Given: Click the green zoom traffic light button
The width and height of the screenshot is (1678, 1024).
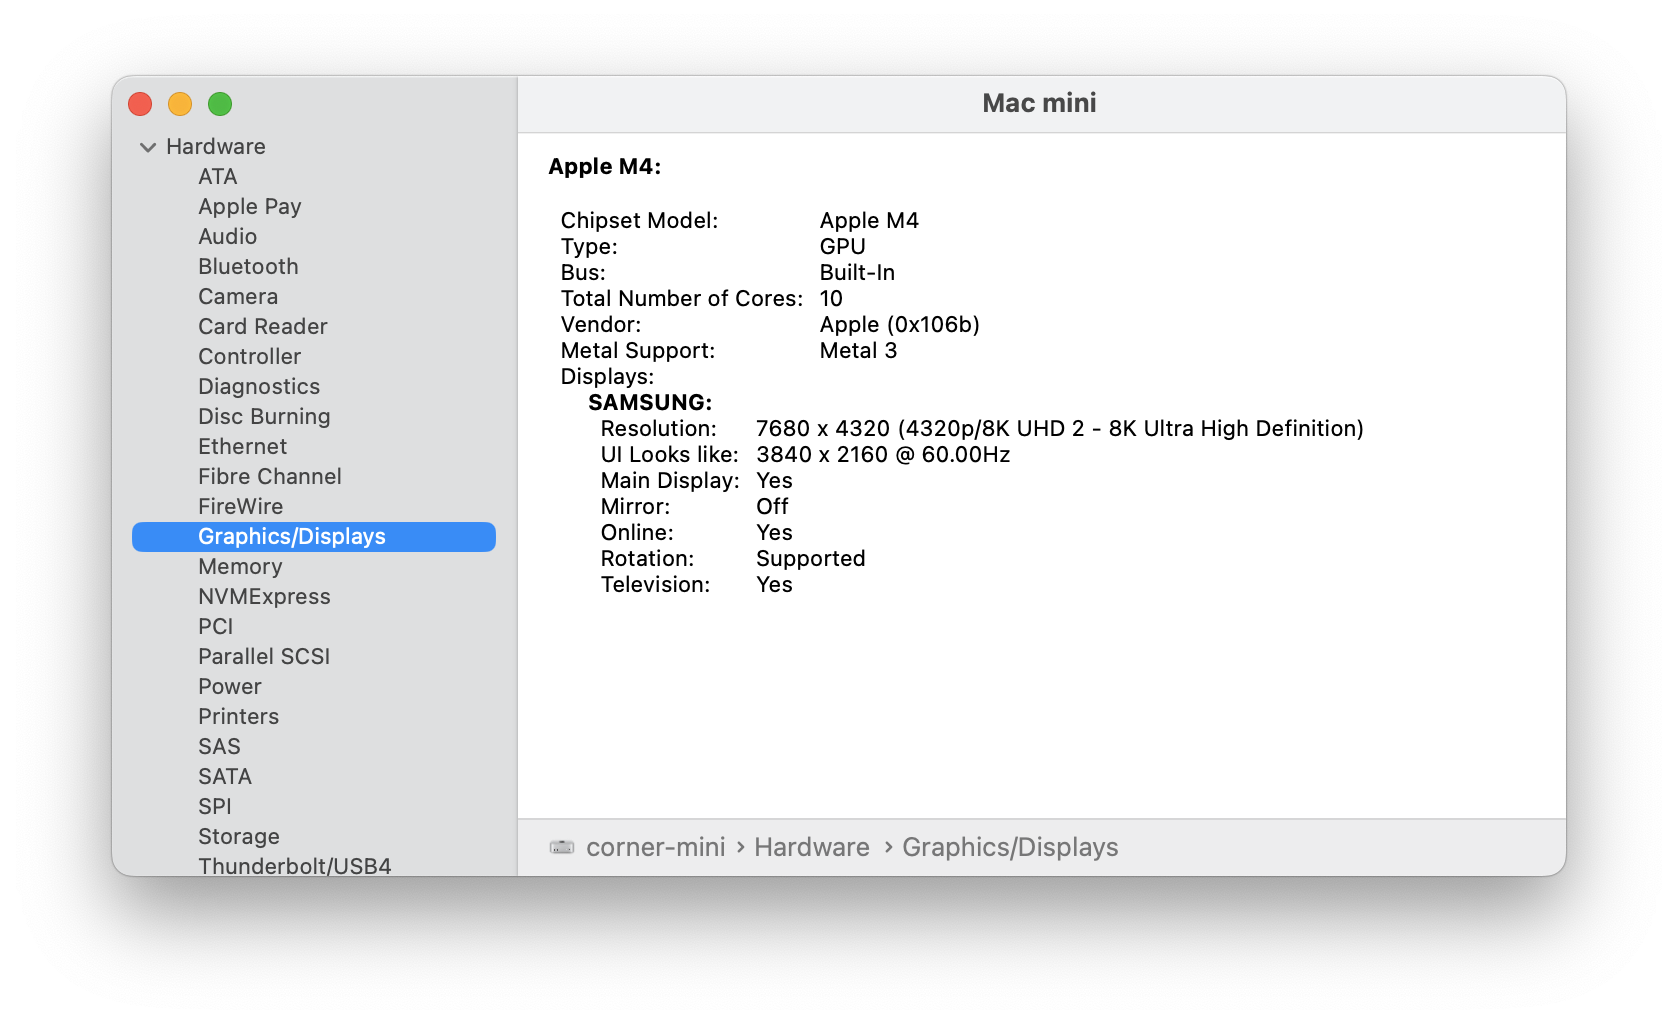Looking at the screenshot, I should [219, 103].
